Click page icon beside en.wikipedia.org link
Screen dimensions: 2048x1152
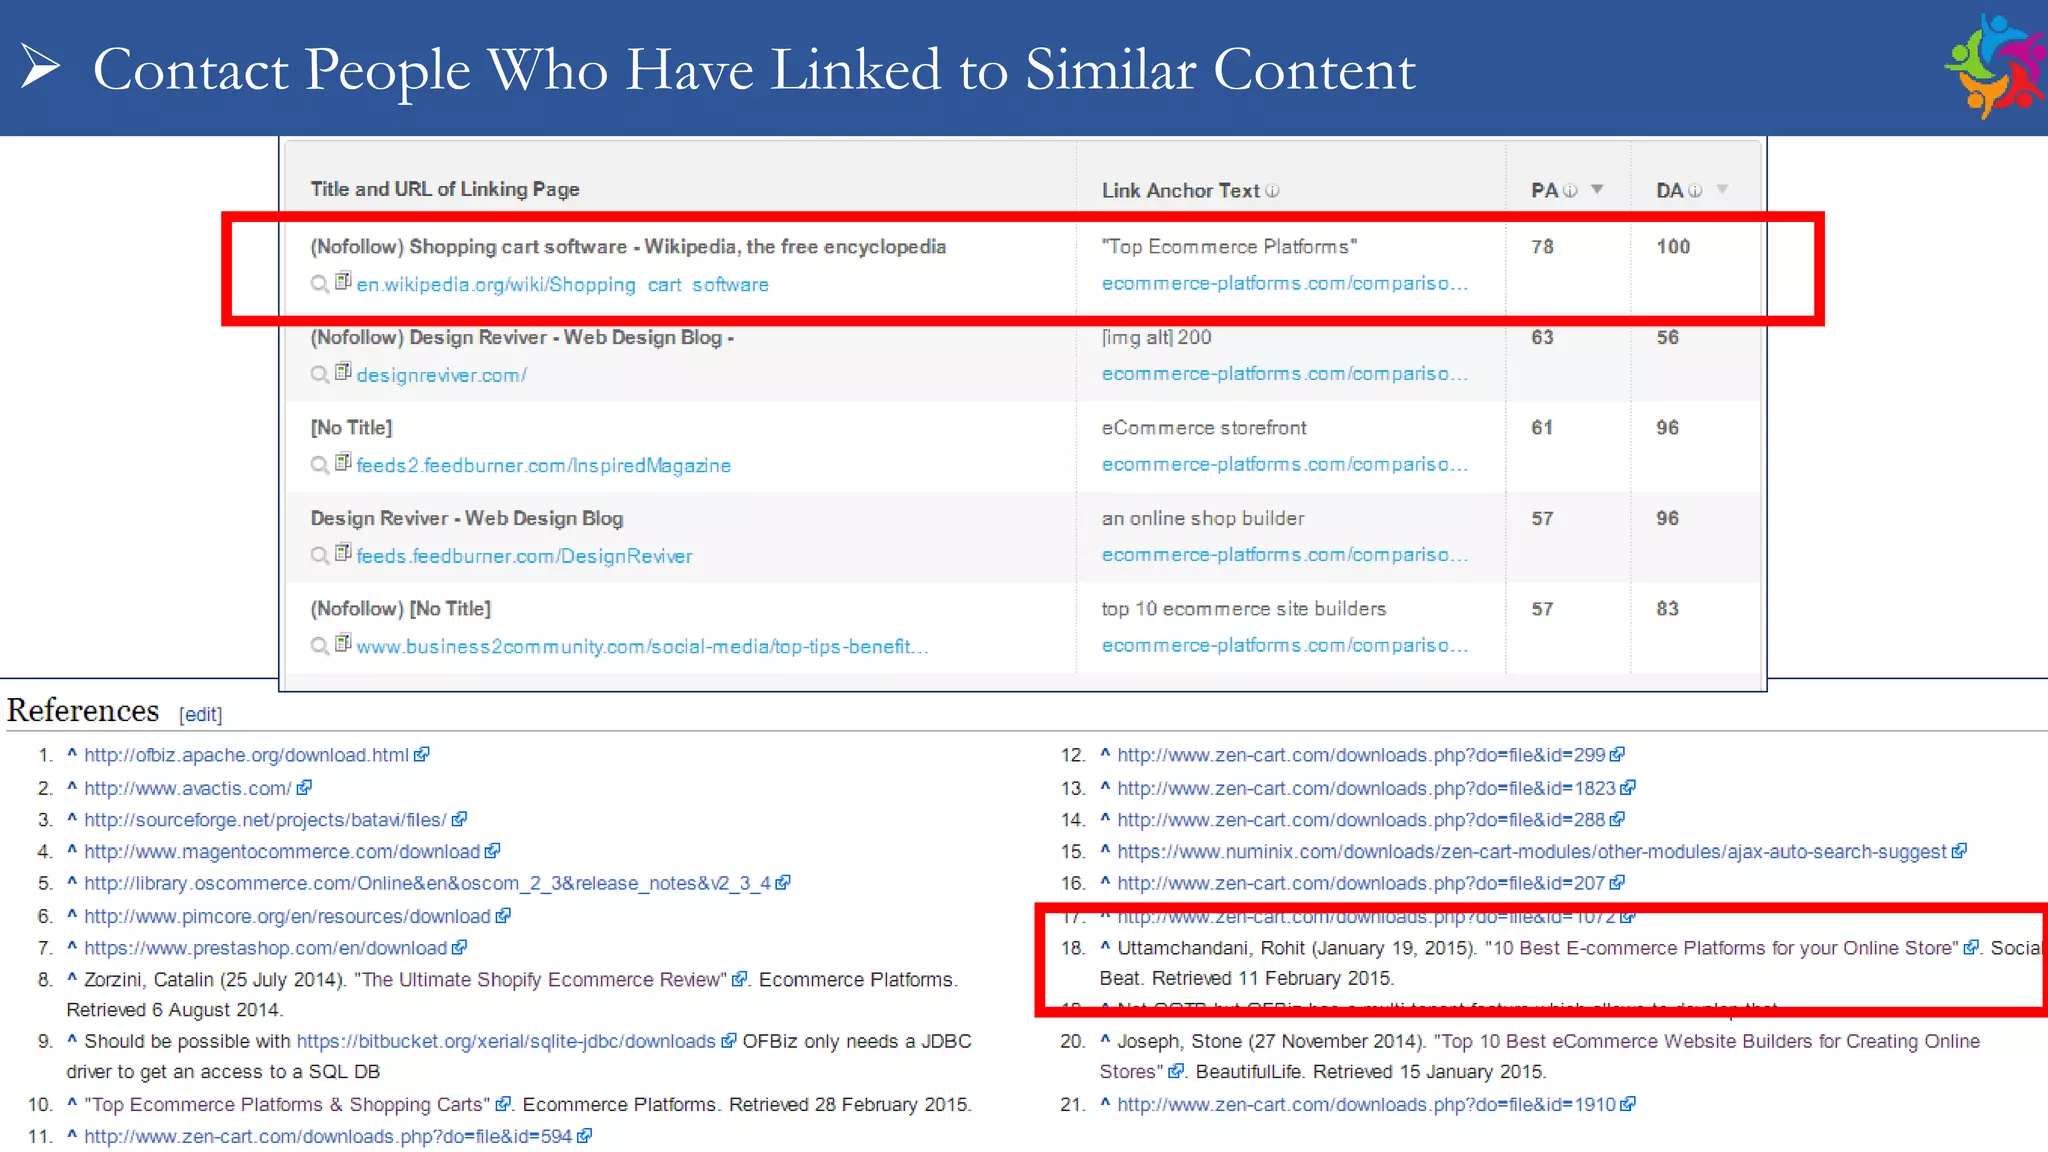coord(343,282)
